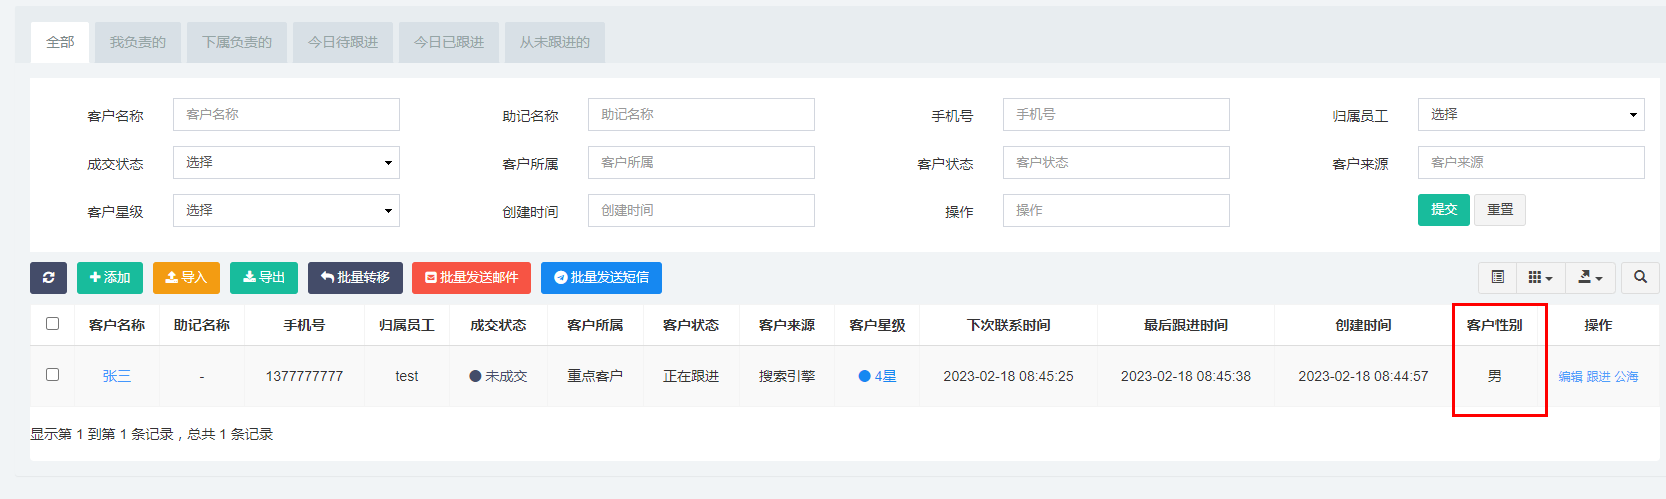Click the 助记名称 input field
The width and height of the screenshot is (1666, 499).
pos(701,114)
